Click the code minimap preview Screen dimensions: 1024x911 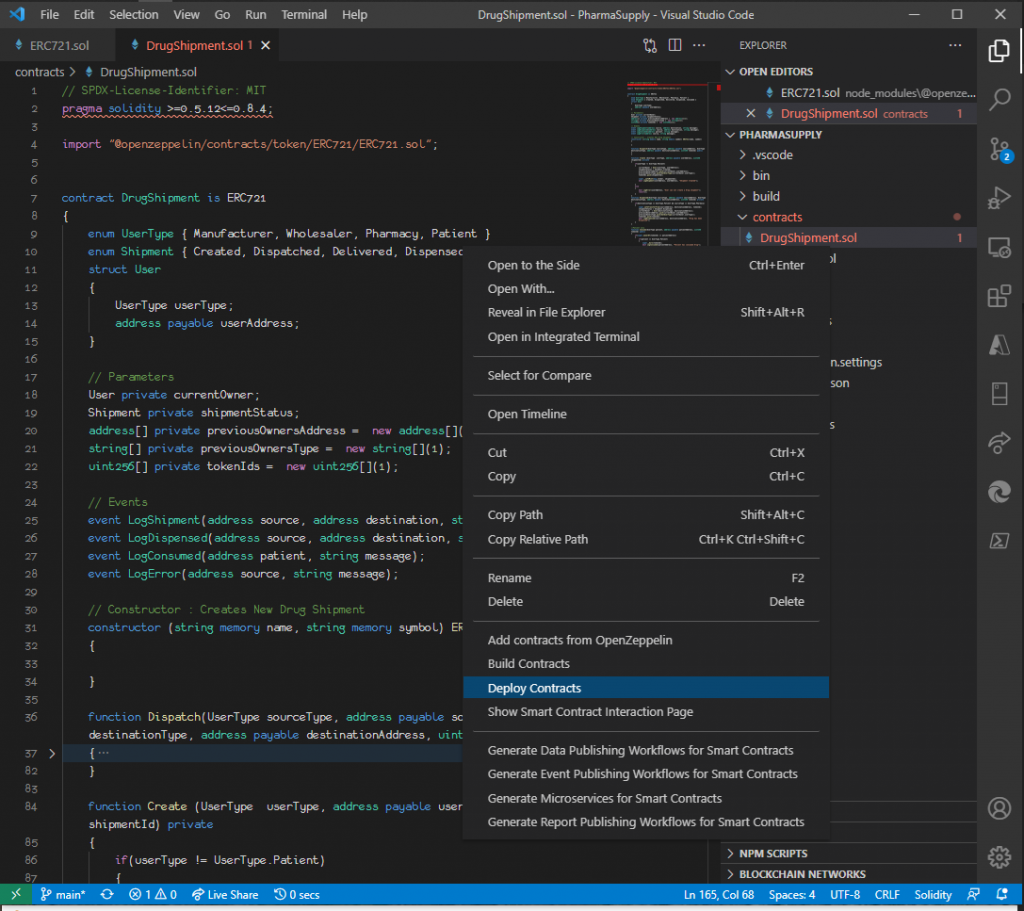(x=668, y=163)
